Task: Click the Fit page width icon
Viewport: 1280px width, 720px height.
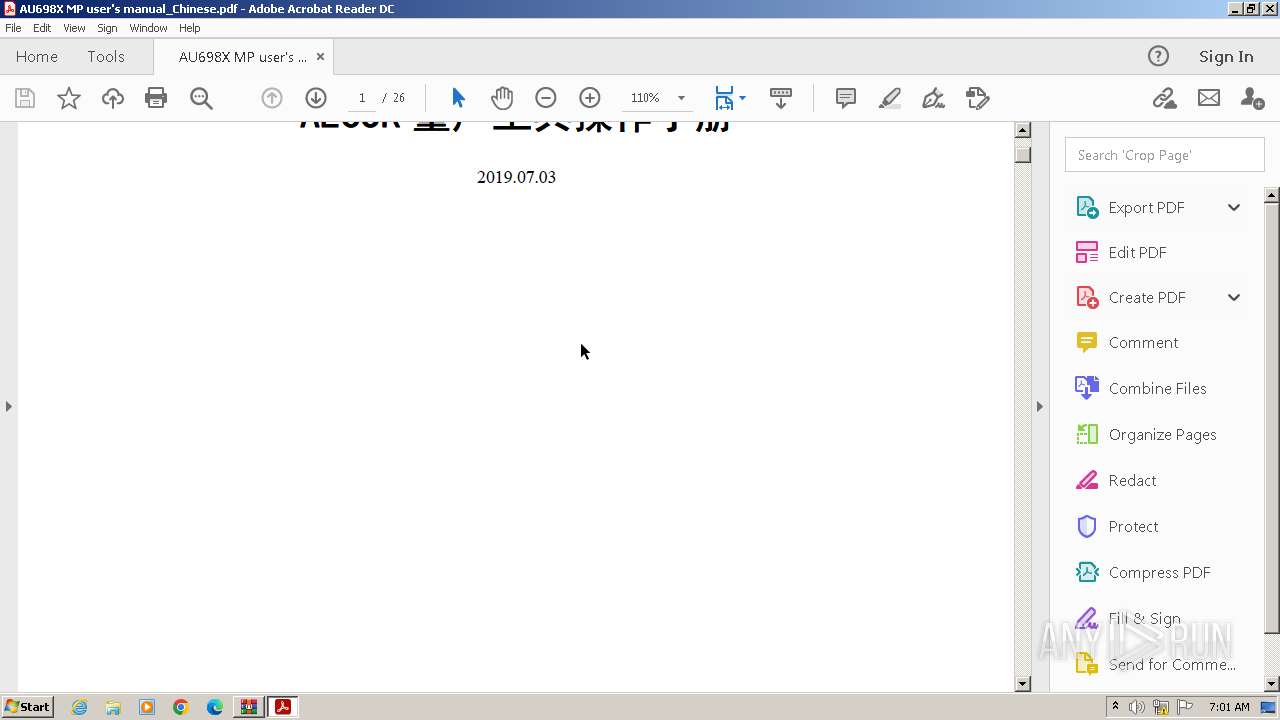Action: coord(724,98)
